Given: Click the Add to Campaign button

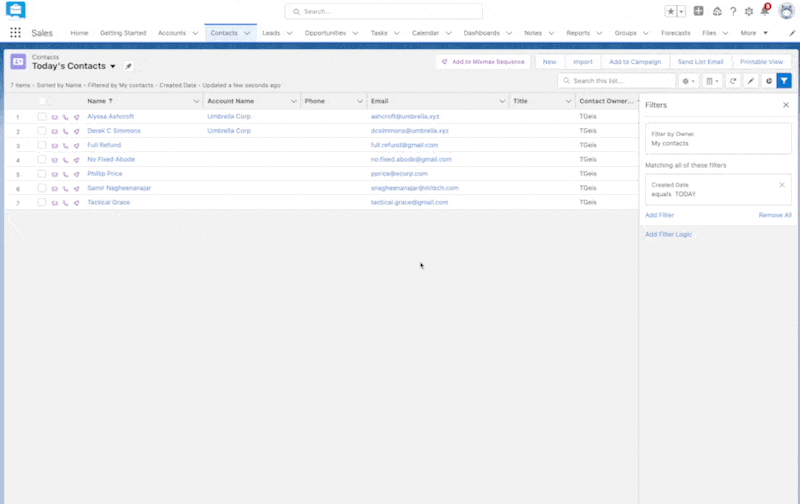Looking at the screenshot, I should (633, 62).
